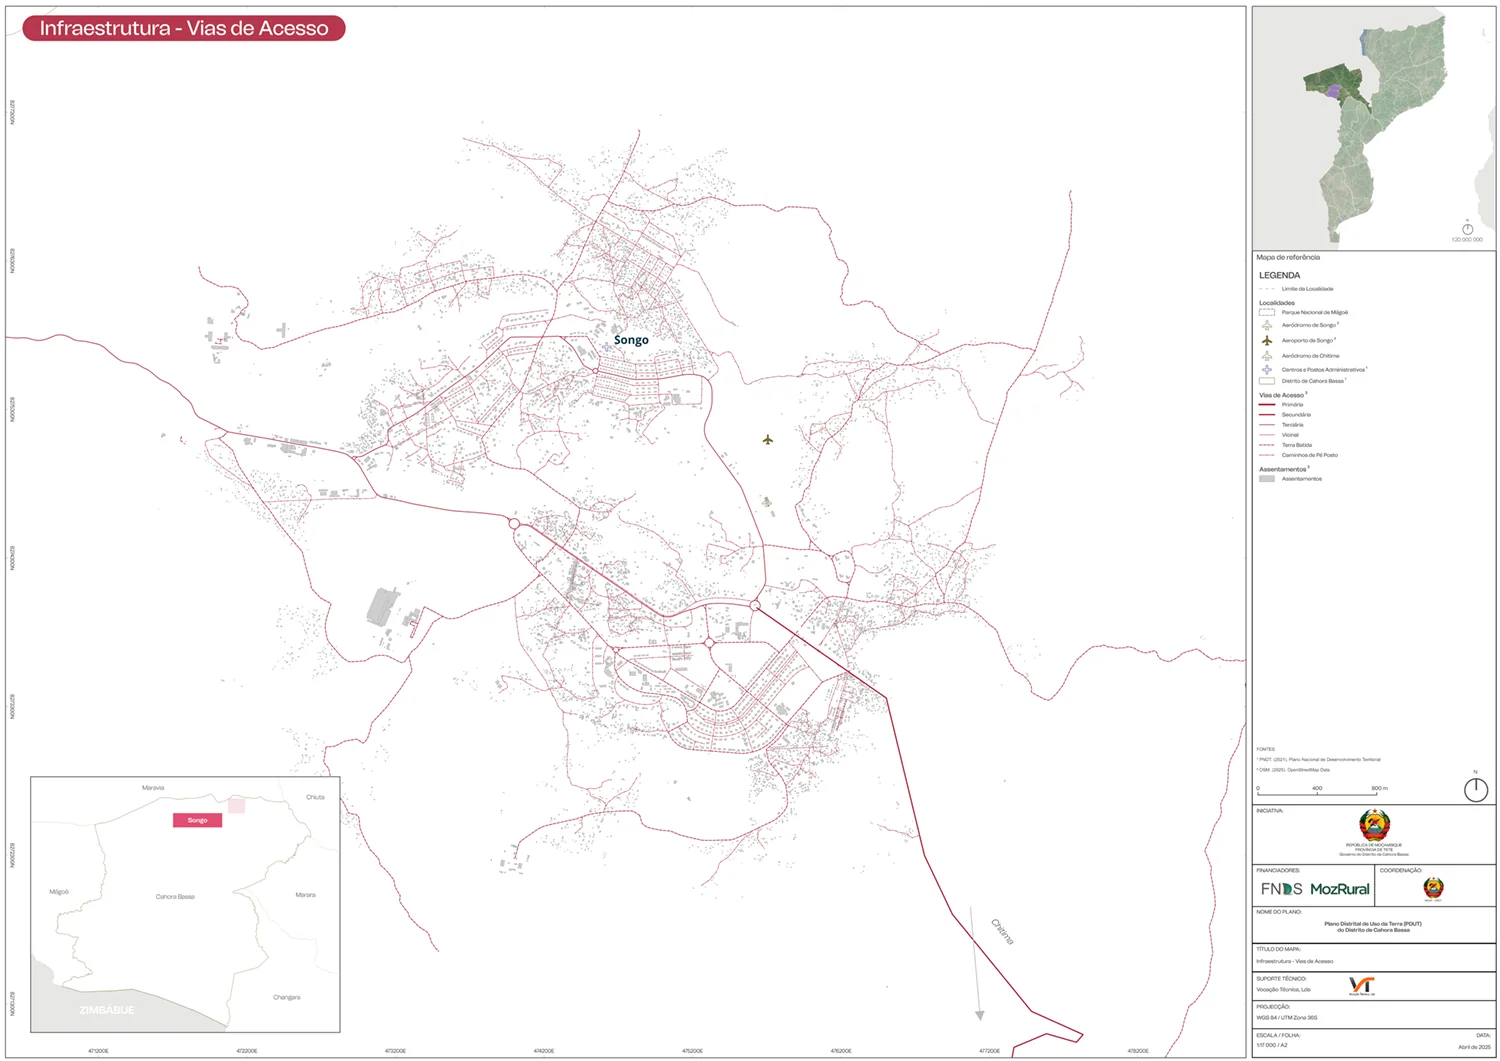Click the Aeroporto de Songo legend icon
The image size is (1500, 1061).
tap(1267, 340)
